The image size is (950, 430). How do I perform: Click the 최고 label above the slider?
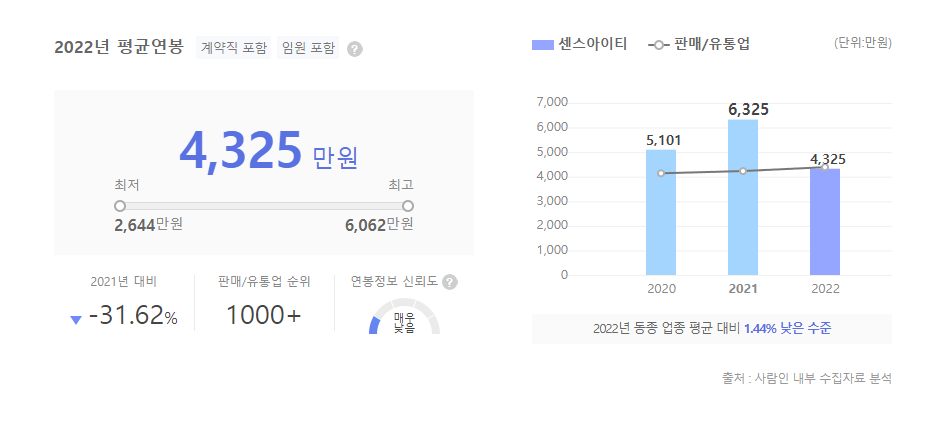(x=401, y=185)
